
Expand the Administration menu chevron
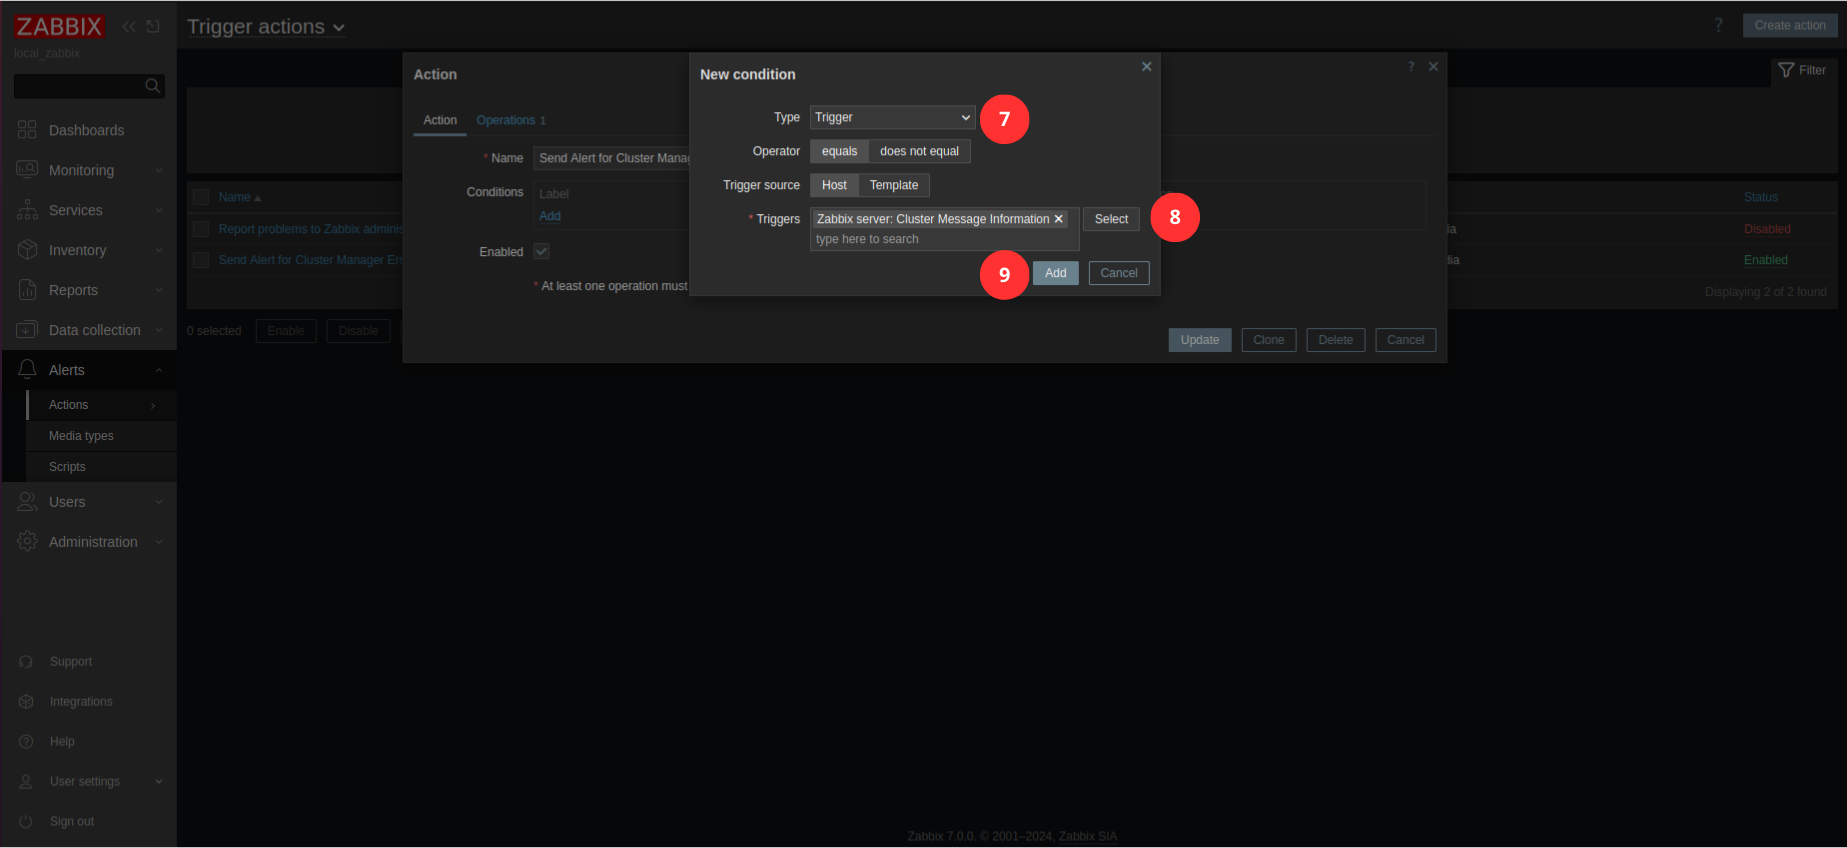[158, 543]
